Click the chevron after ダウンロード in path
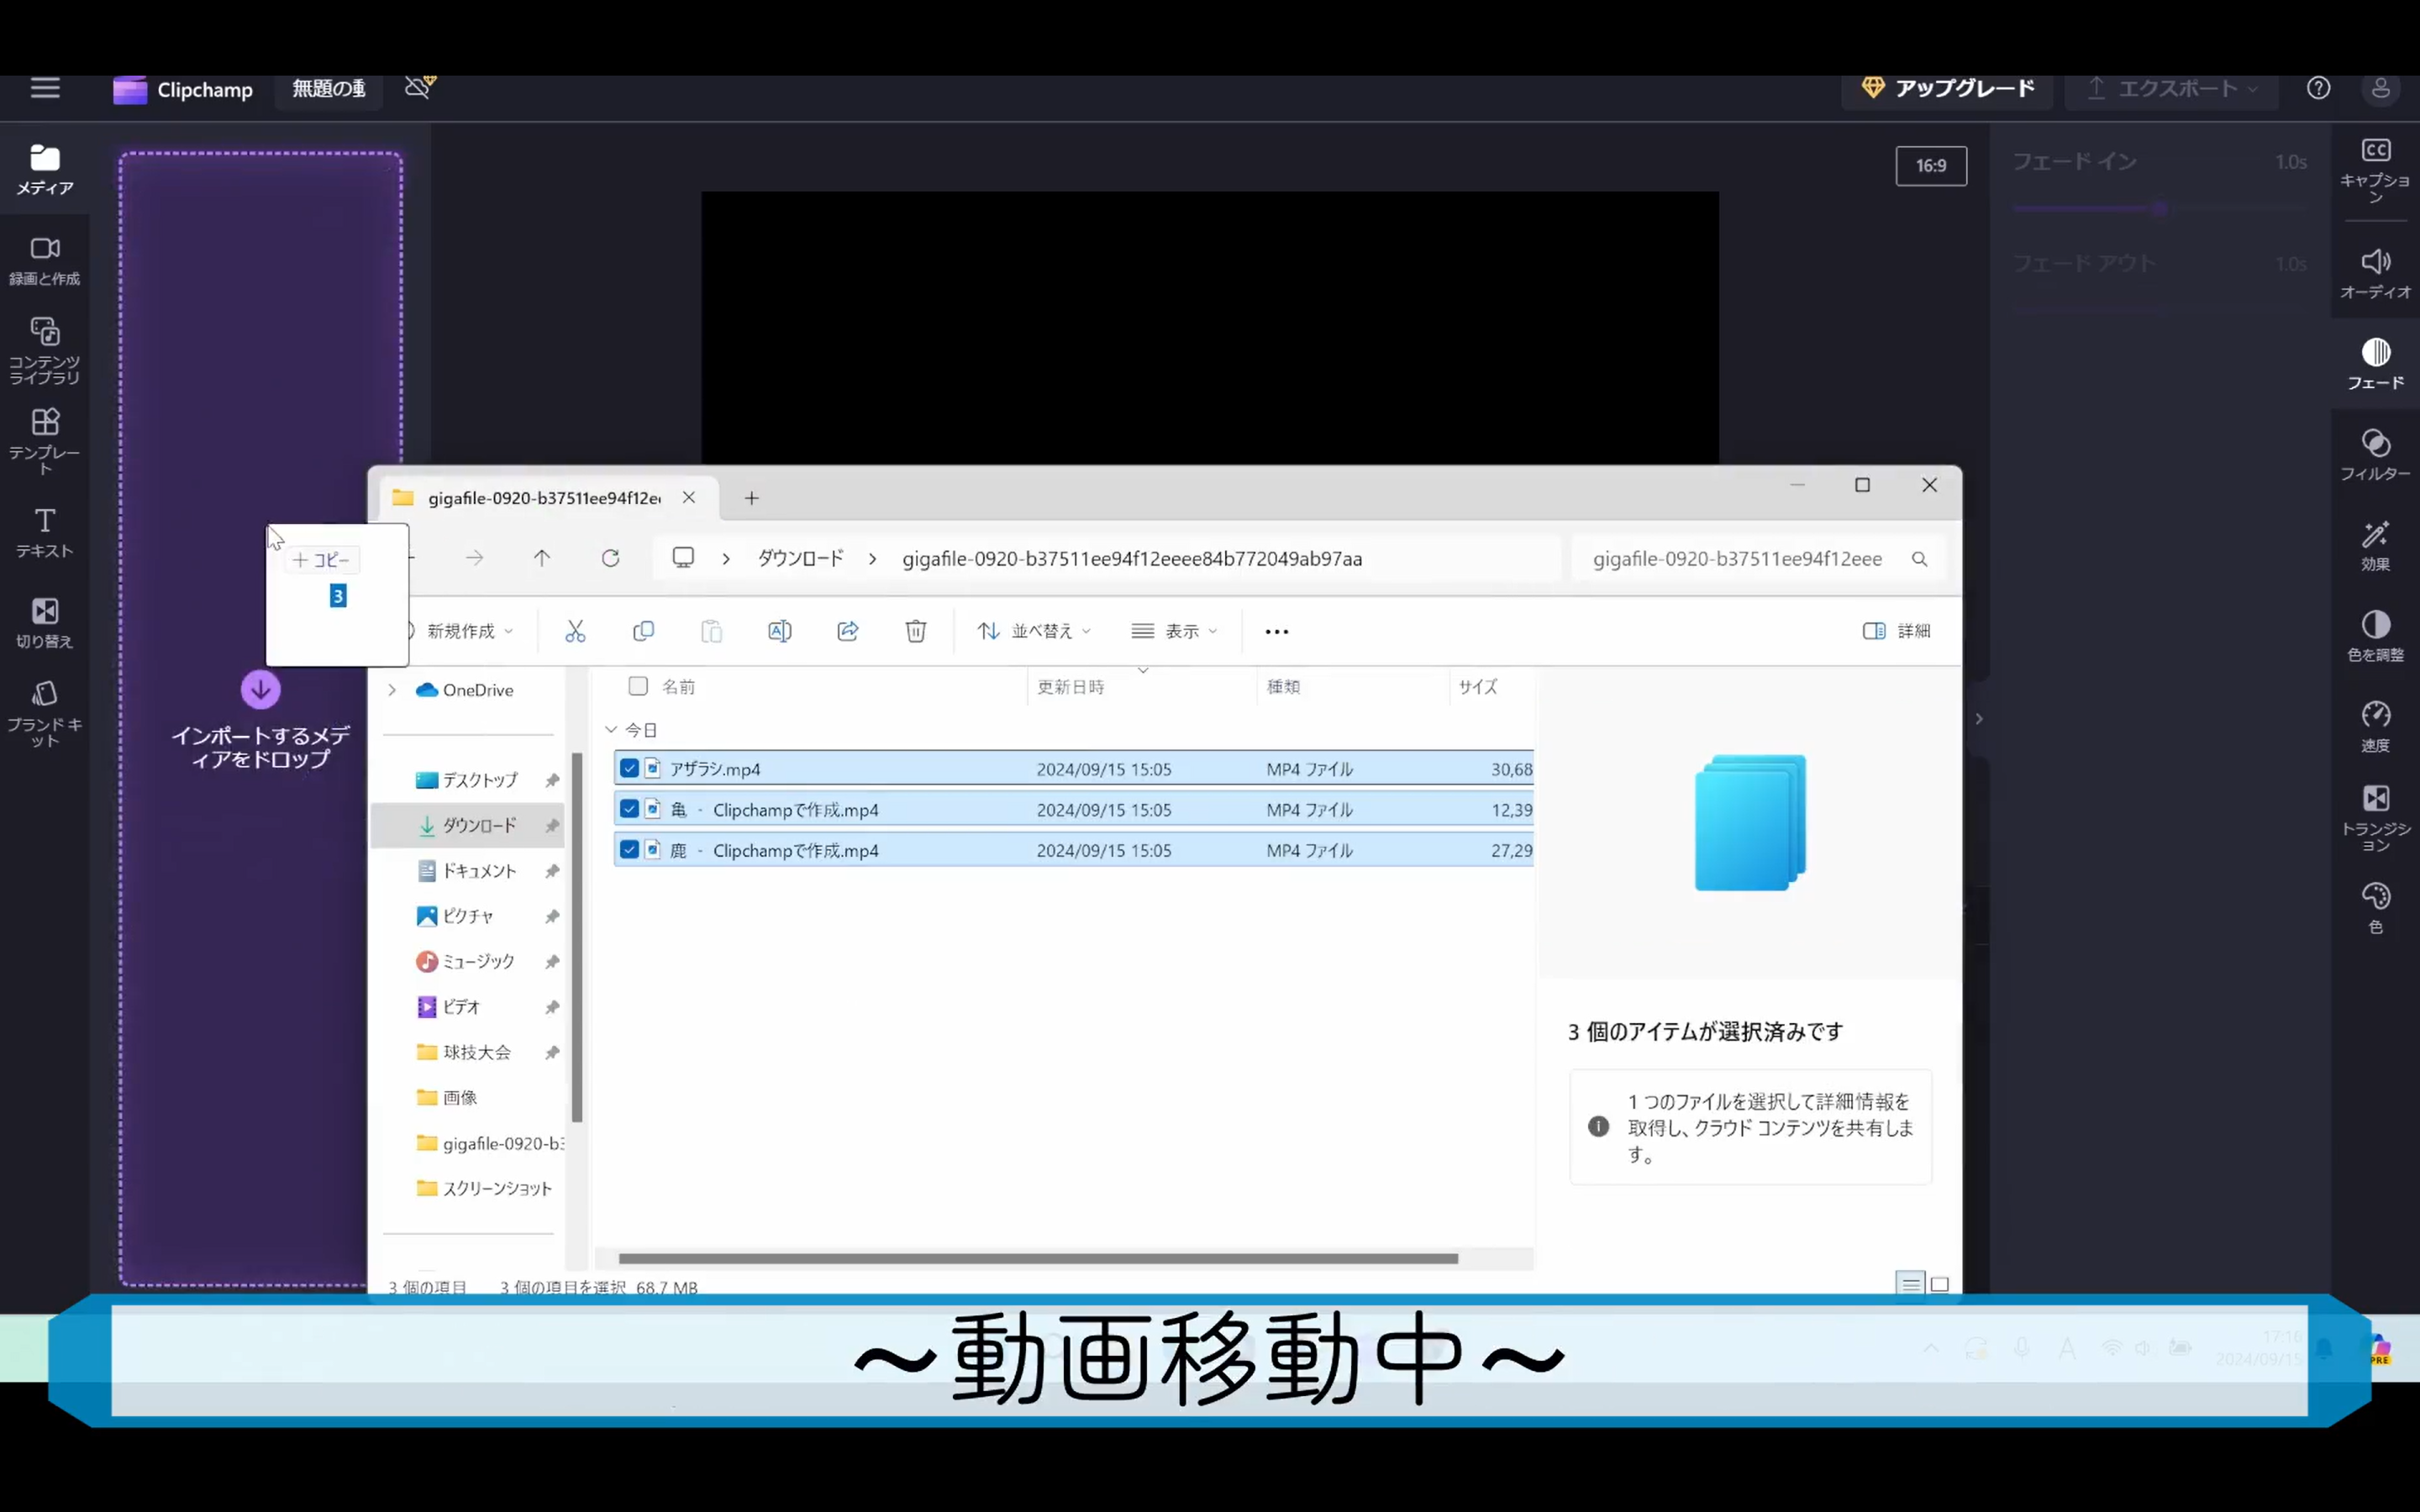 pyautogui.click(x=872, y=559)
